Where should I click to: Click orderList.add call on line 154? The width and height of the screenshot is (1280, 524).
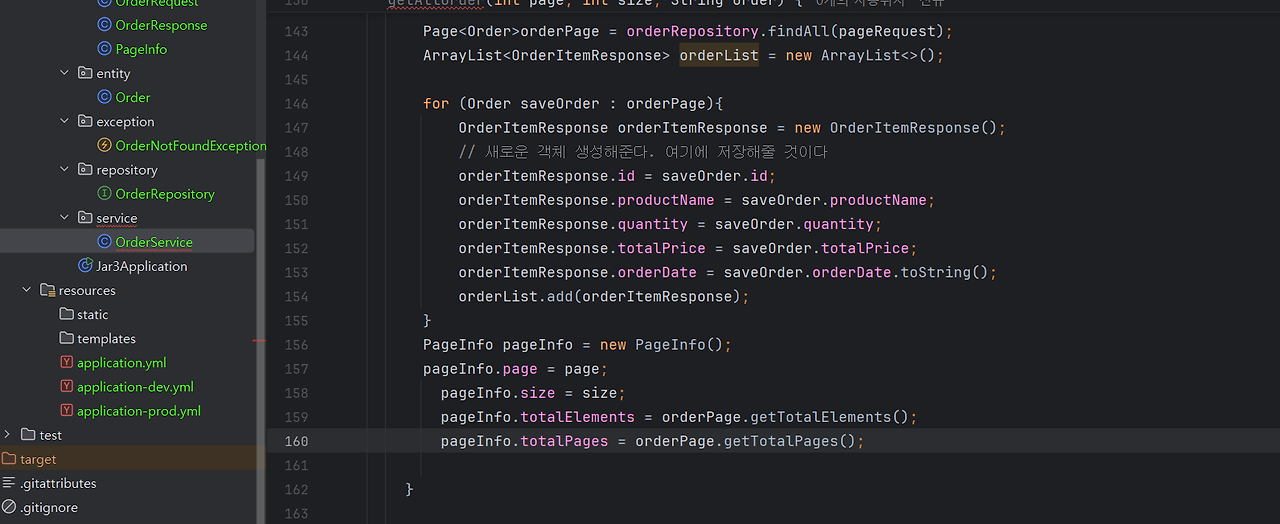point(604,297)
